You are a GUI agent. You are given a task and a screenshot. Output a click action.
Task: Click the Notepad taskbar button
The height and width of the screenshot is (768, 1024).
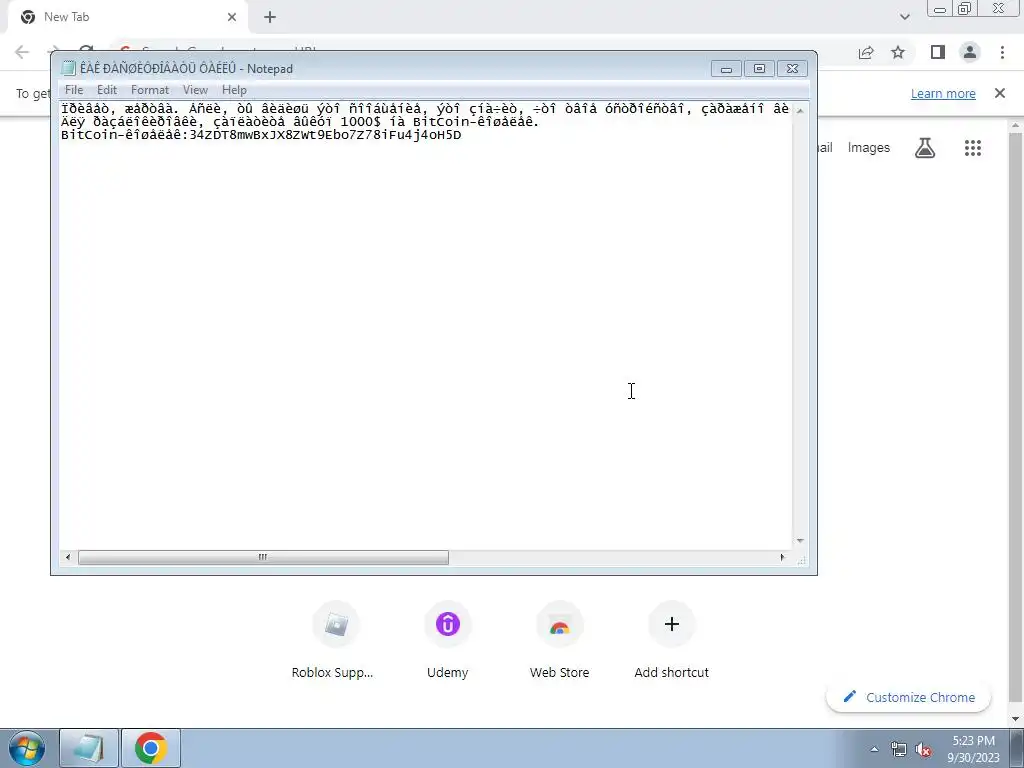click(x=89, y=748)
